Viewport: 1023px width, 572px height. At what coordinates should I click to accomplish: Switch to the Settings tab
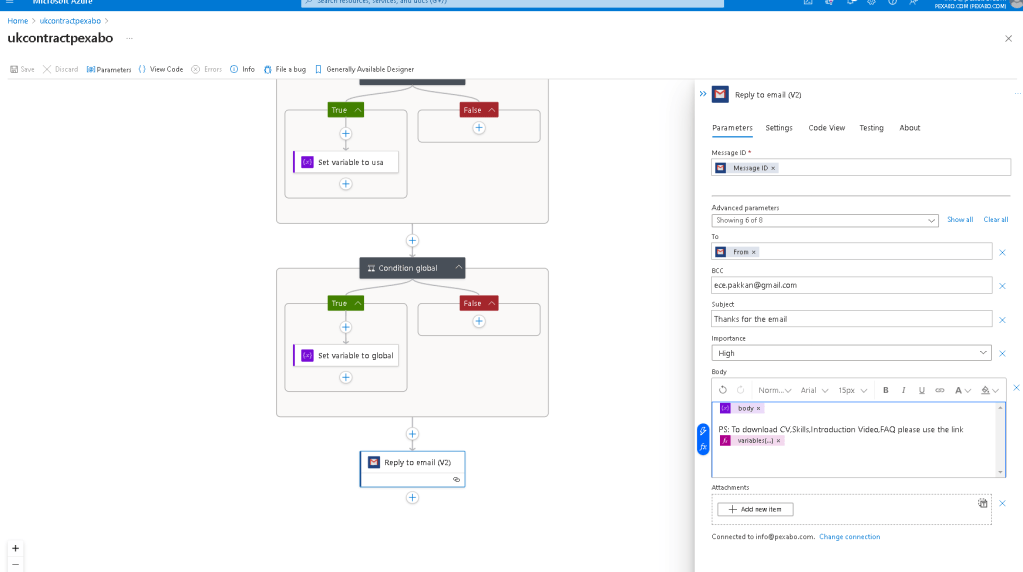click(779, 128)
